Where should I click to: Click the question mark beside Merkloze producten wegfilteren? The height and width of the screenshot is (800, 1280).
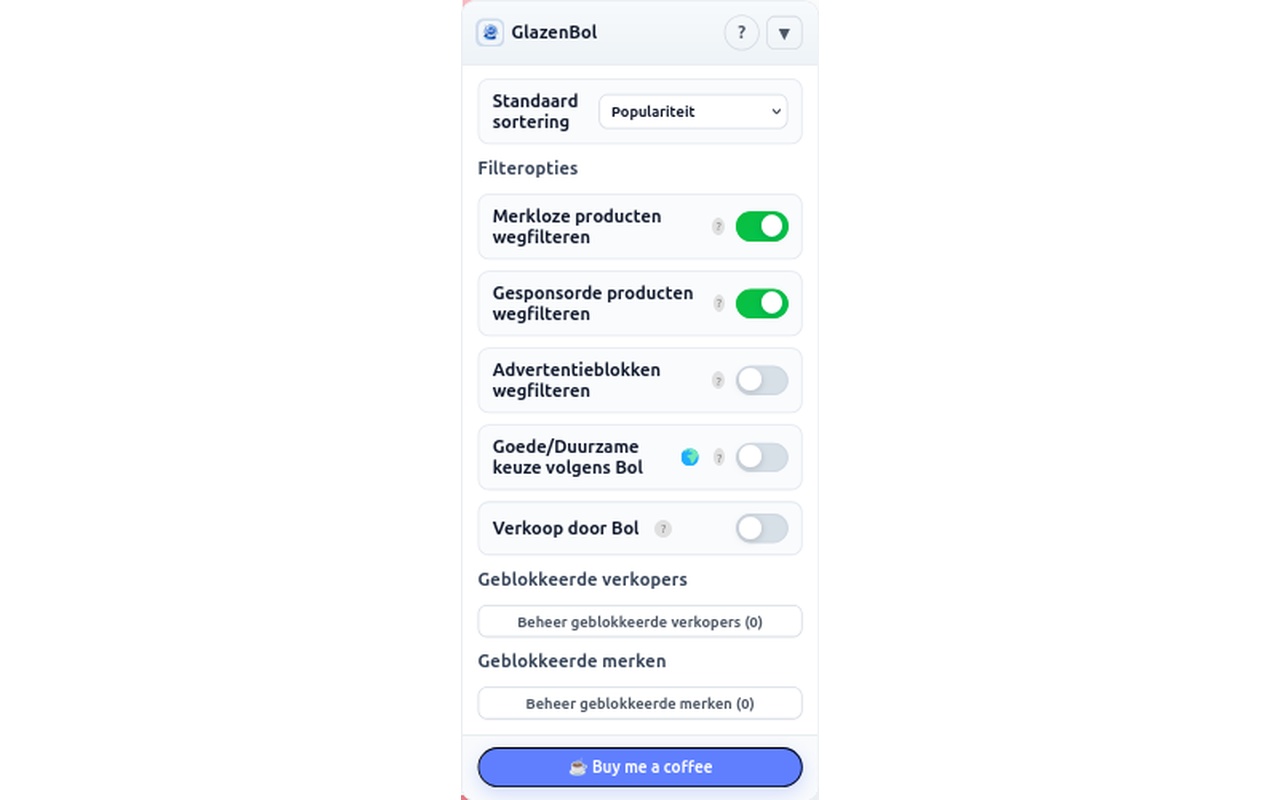(718, 227)
